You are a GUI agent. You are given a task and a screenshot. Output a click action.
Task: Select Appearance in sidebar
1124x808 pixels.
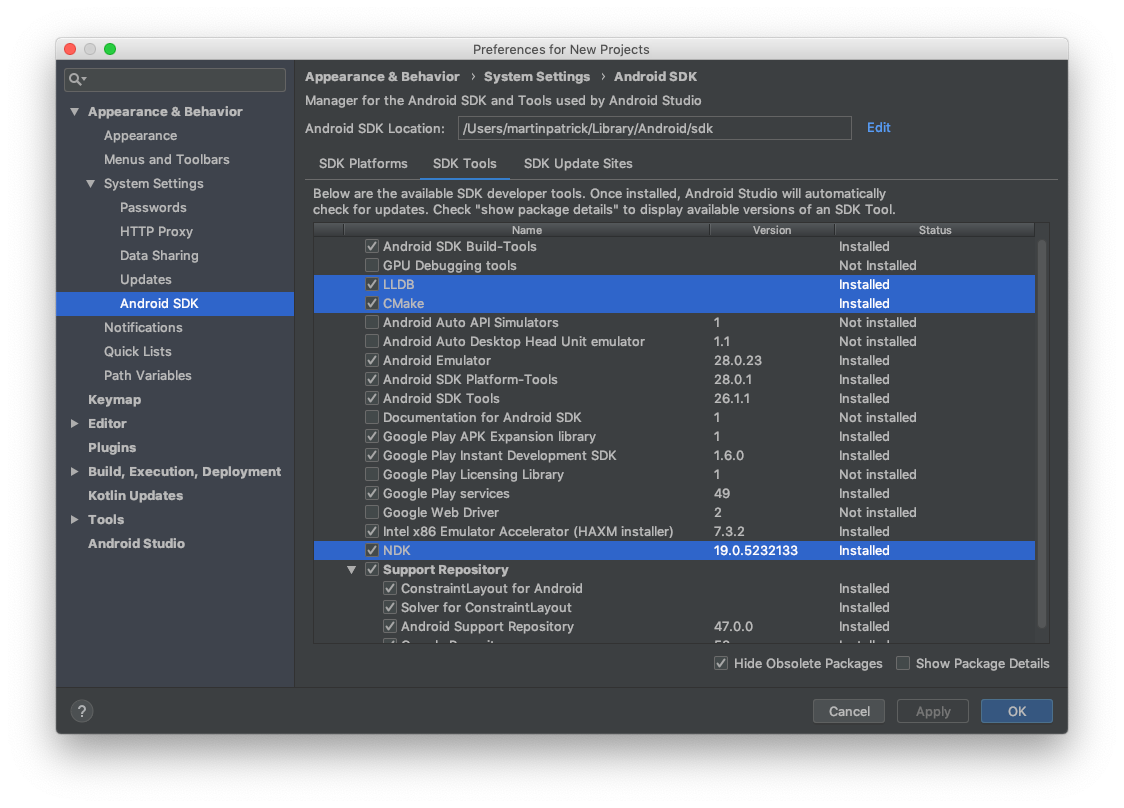140,136
